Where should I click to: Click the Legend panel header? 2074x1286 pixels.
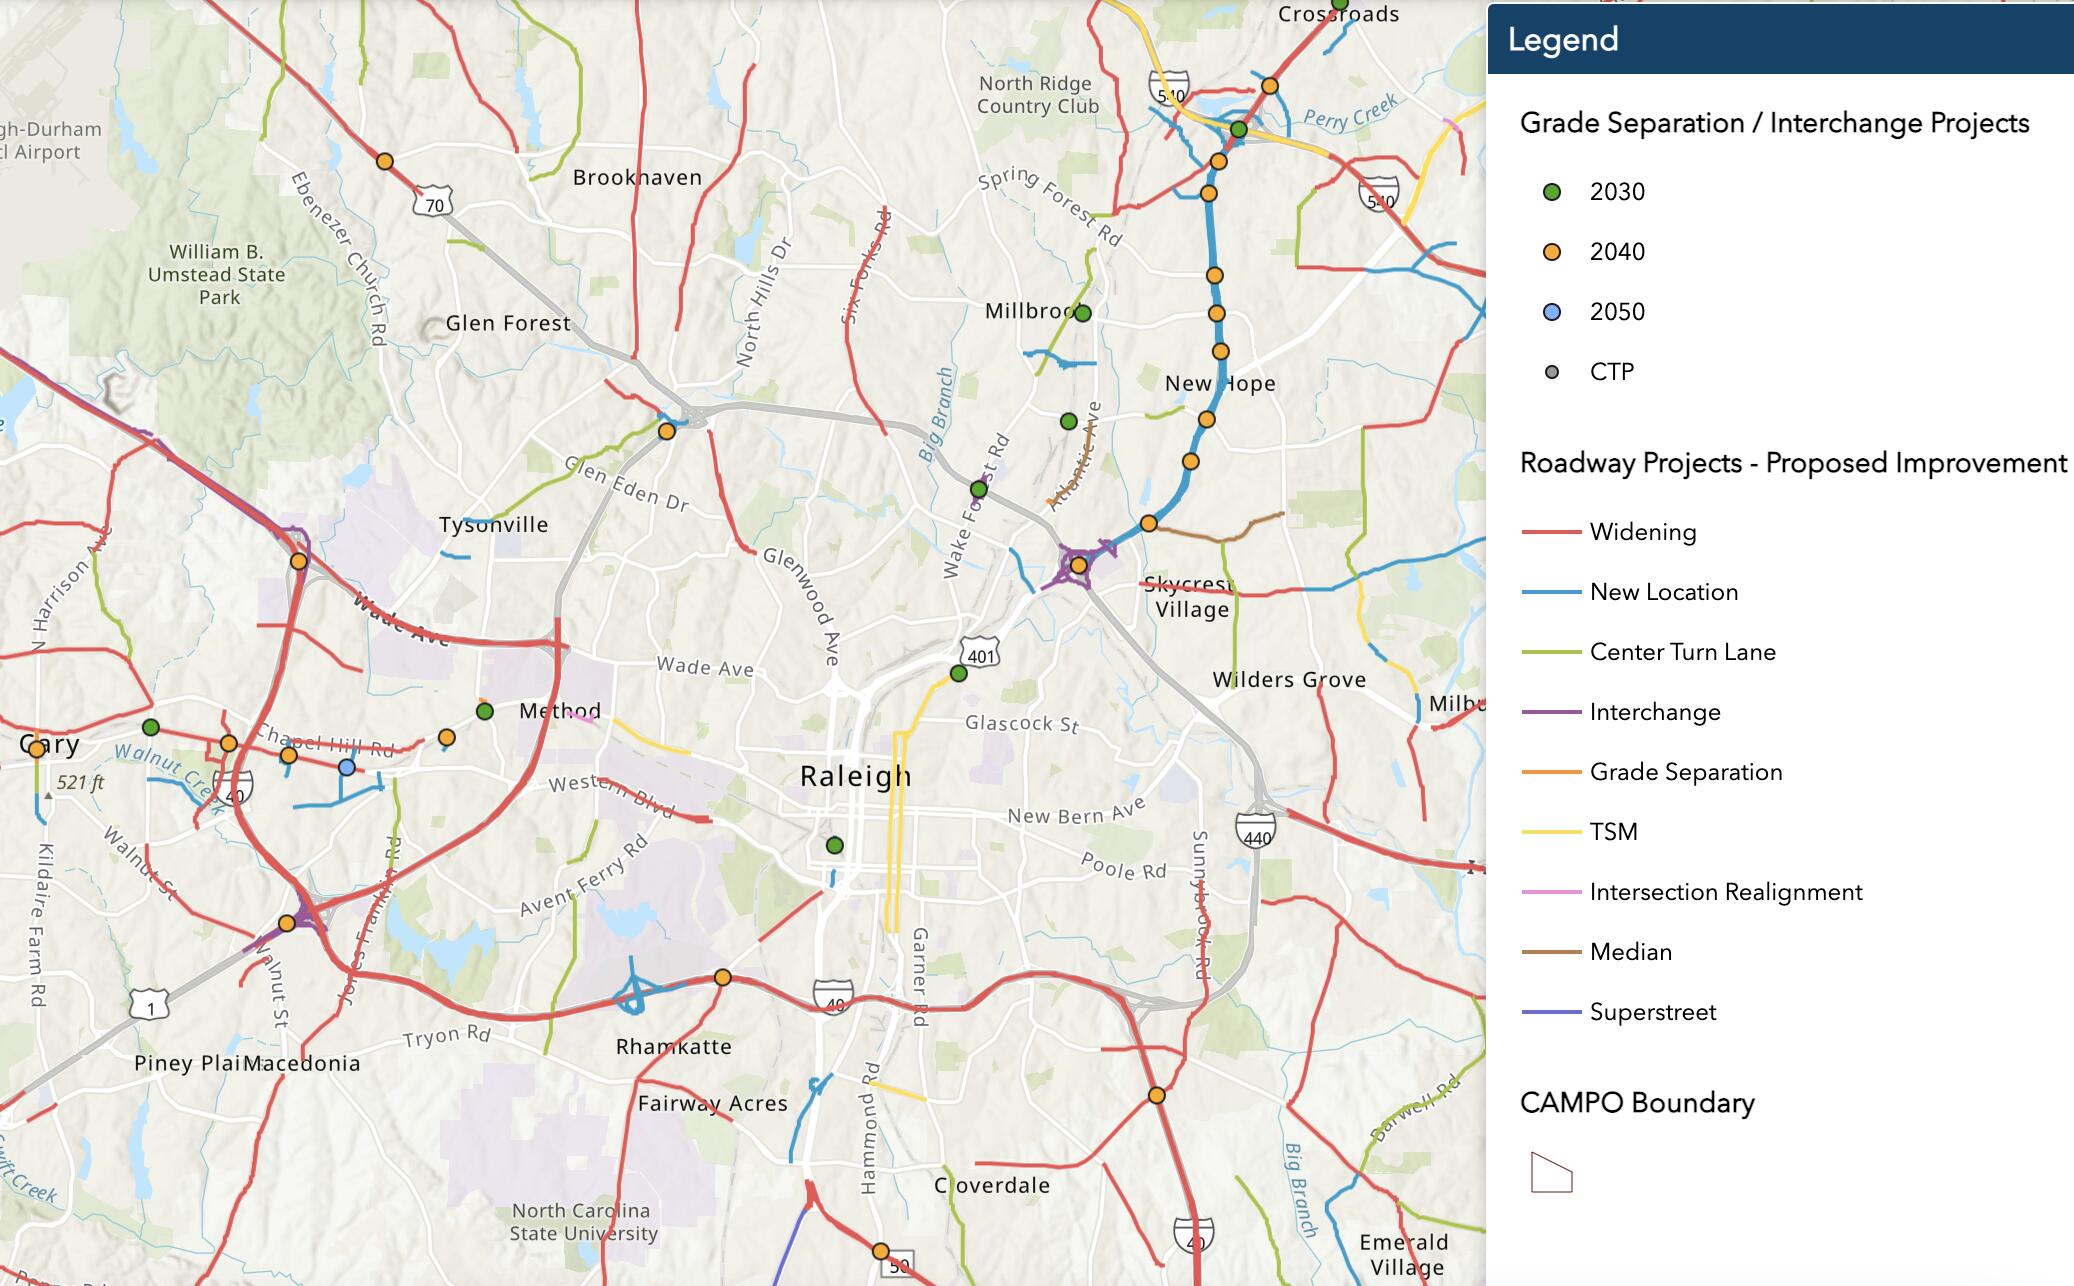(x=1780, y=39)
